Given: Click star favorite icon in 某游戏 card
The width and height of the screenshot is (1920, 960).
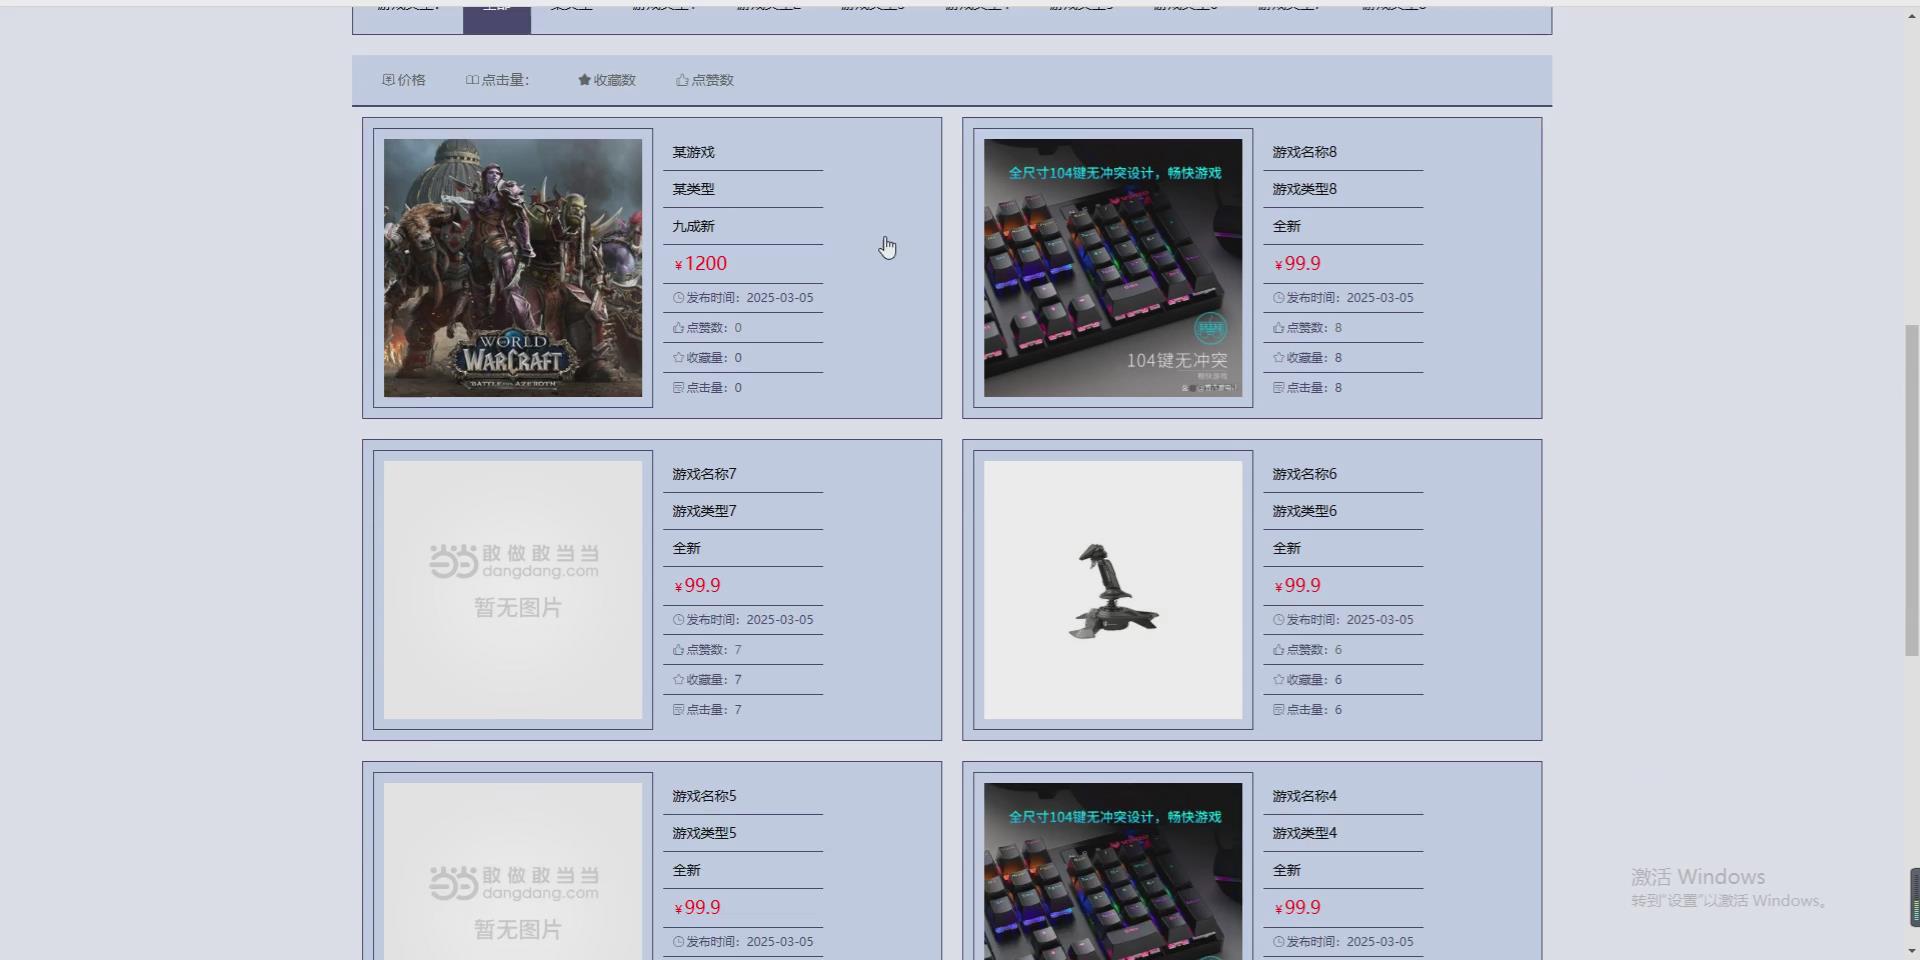Looking at the screenshot, I should [678, 358].
